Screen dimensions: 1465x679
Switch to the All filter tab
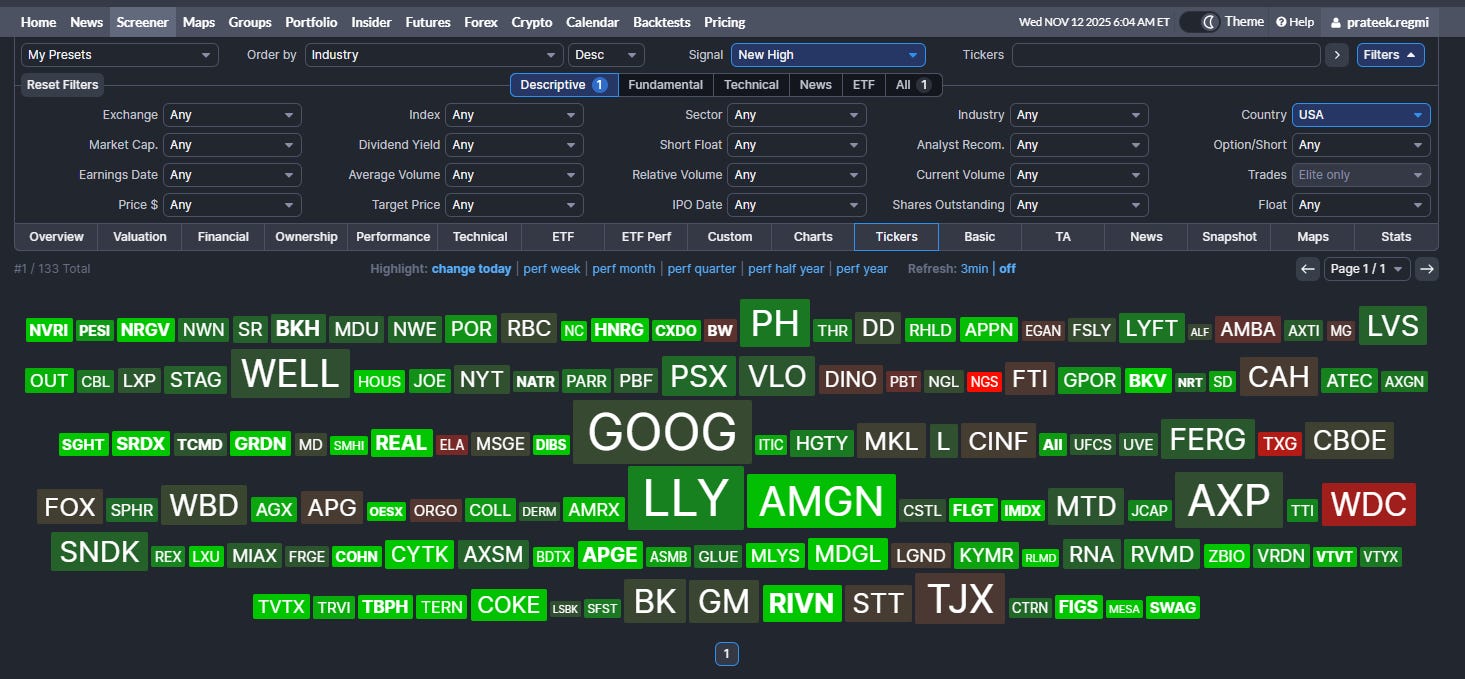913,85
